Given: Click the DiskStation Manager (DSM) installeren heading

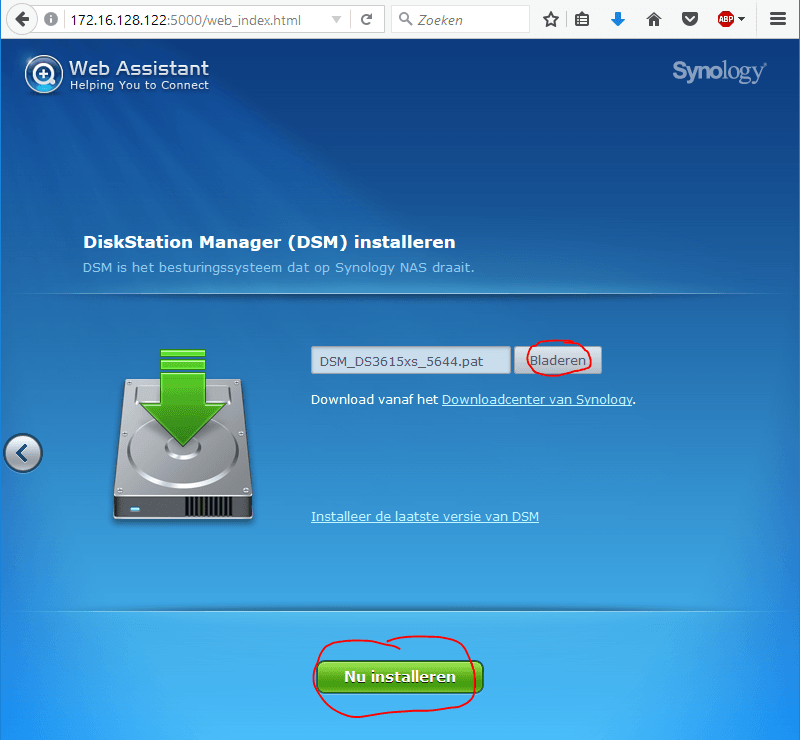Looking at the screenshot, I should pyautogui.click(x=269, y=242).
